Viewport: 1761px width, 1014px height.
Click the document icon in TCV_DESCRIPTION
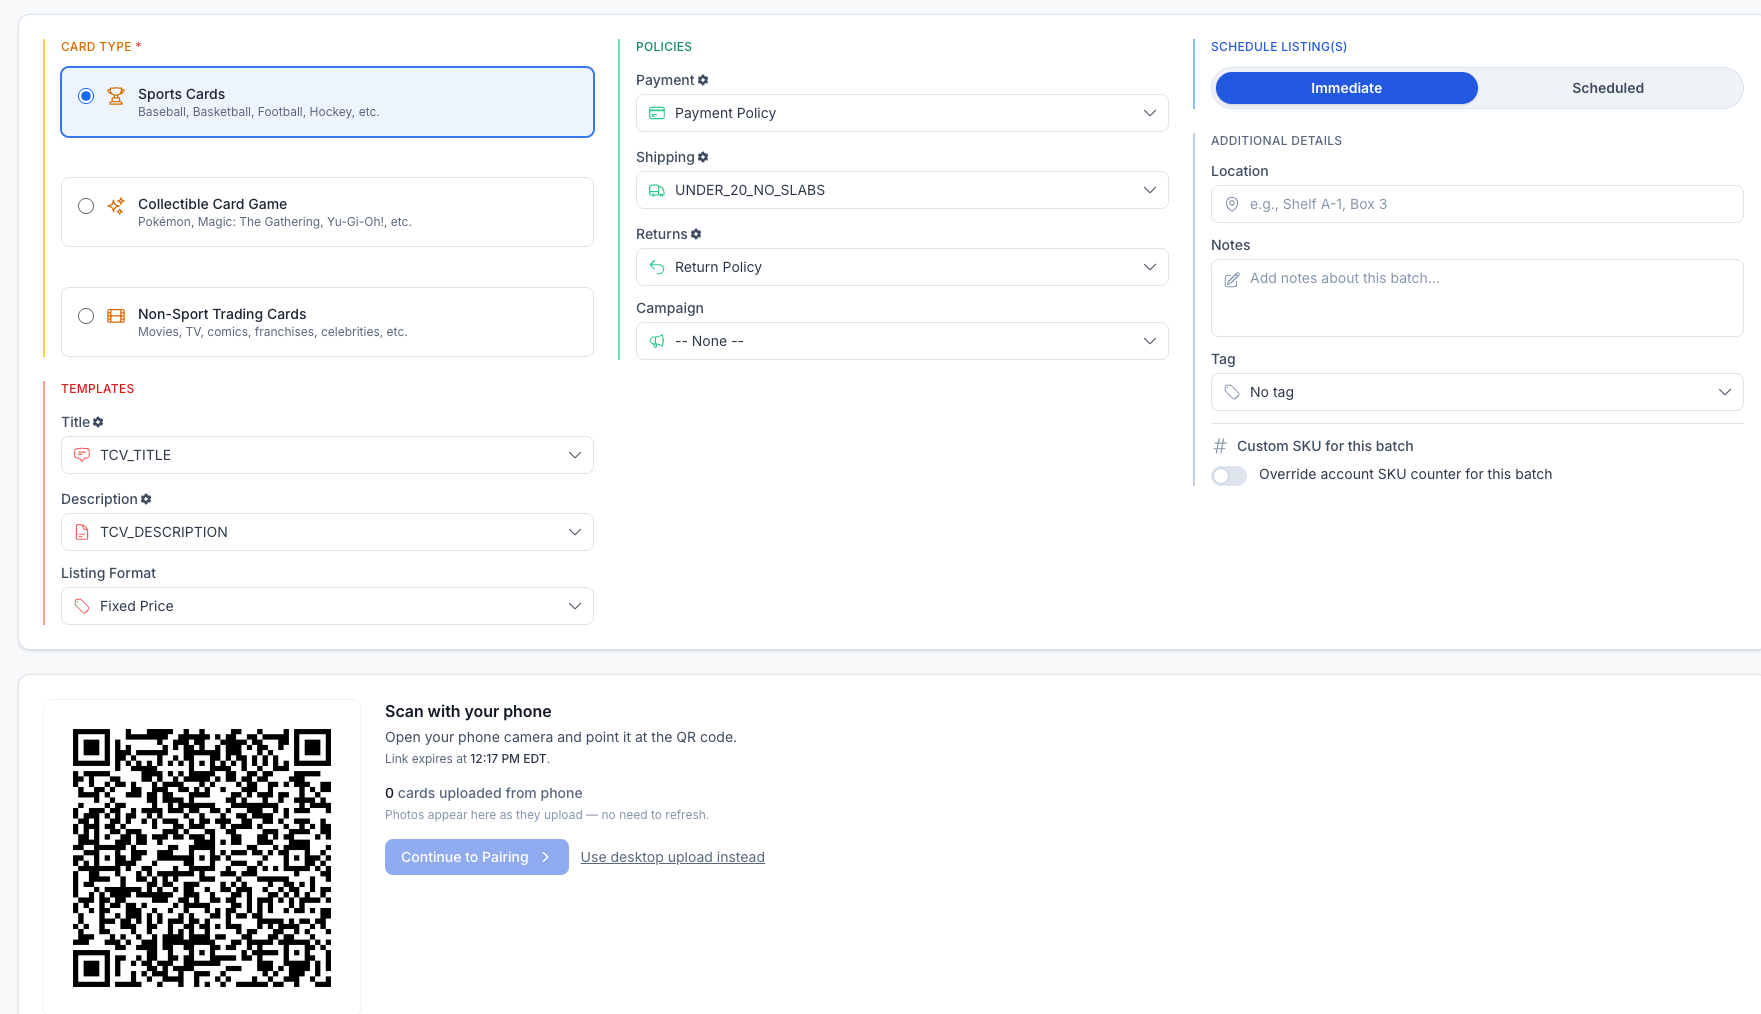(82, 532)
